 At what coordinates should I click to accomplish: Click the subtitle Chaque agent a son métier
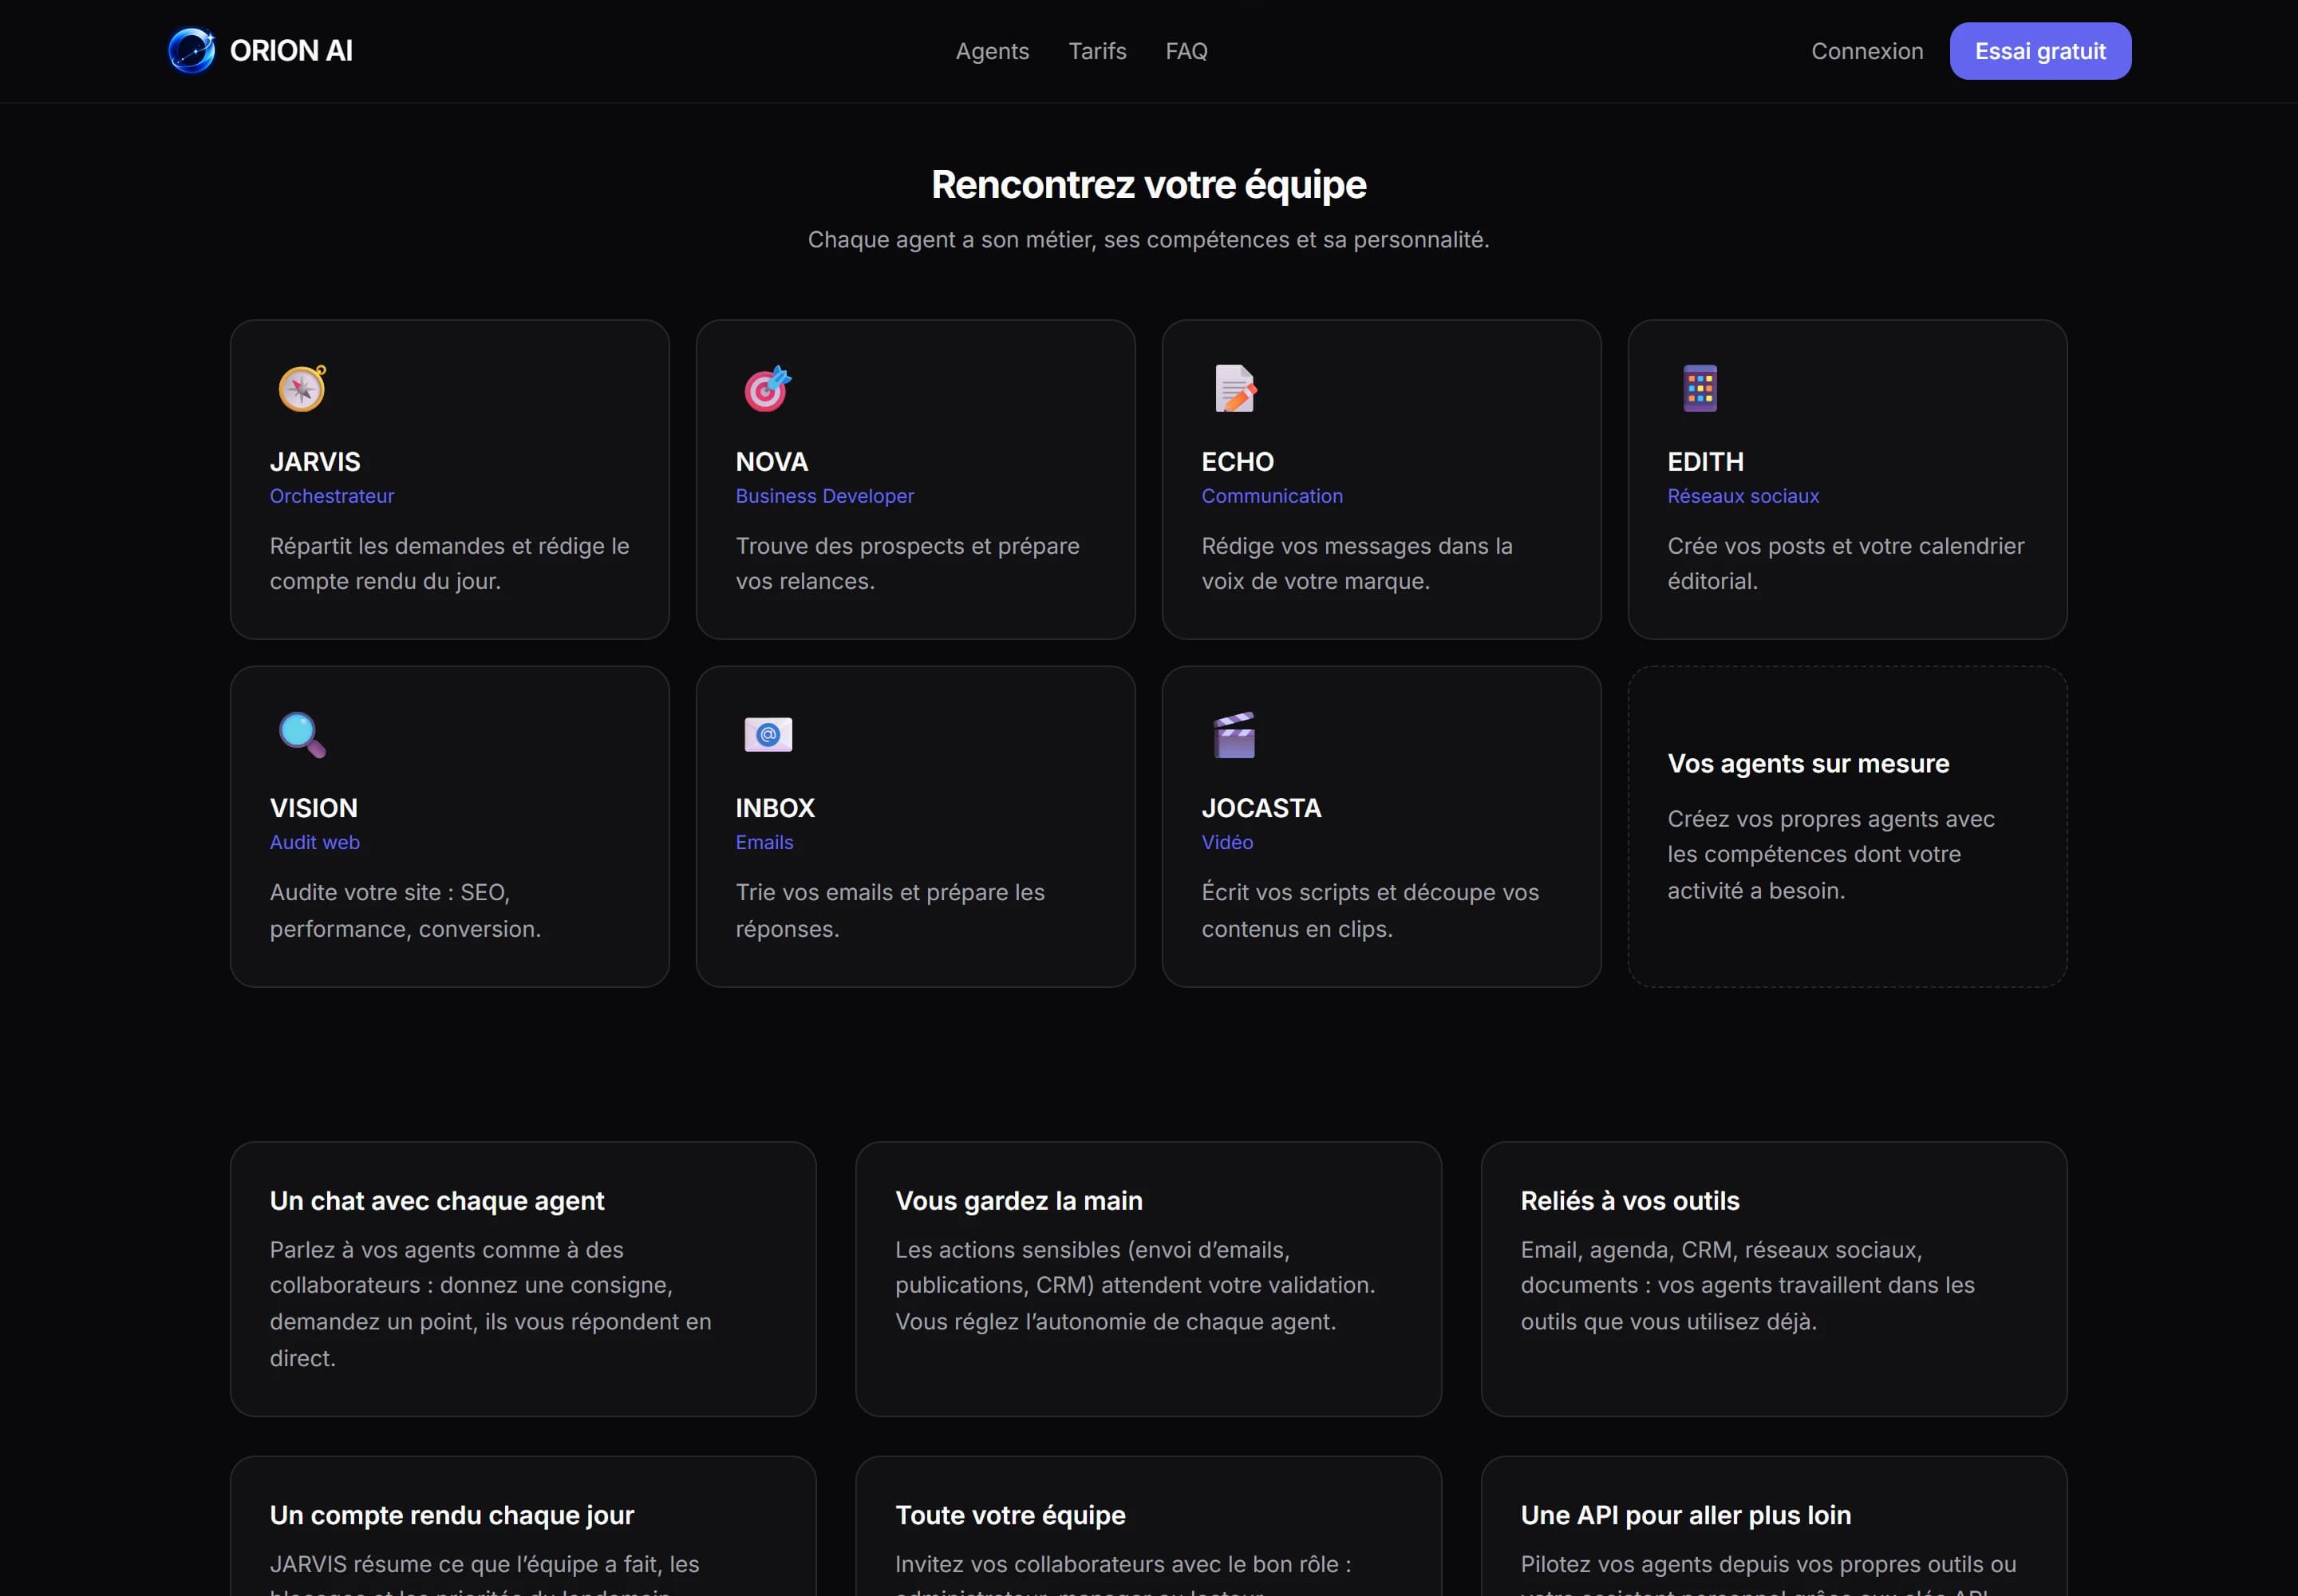point(1148,240)
